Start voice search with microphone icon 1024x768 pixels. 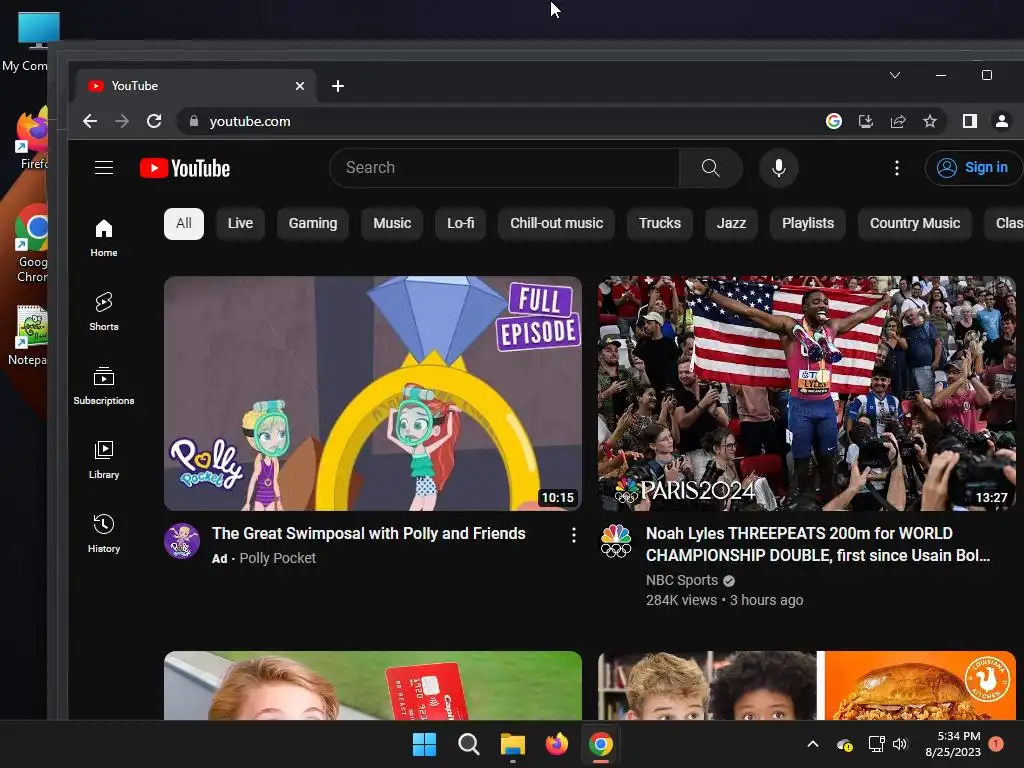[x=778, y=168]
